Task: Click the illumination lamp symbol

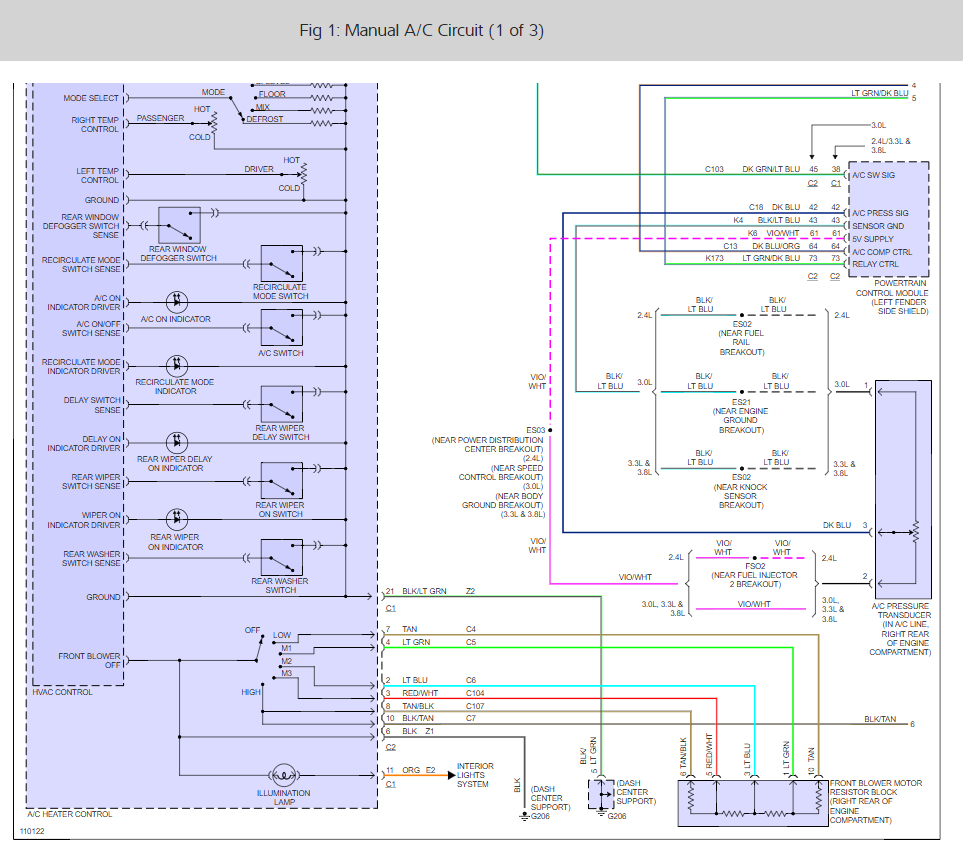Action: [x=283, y=775]
